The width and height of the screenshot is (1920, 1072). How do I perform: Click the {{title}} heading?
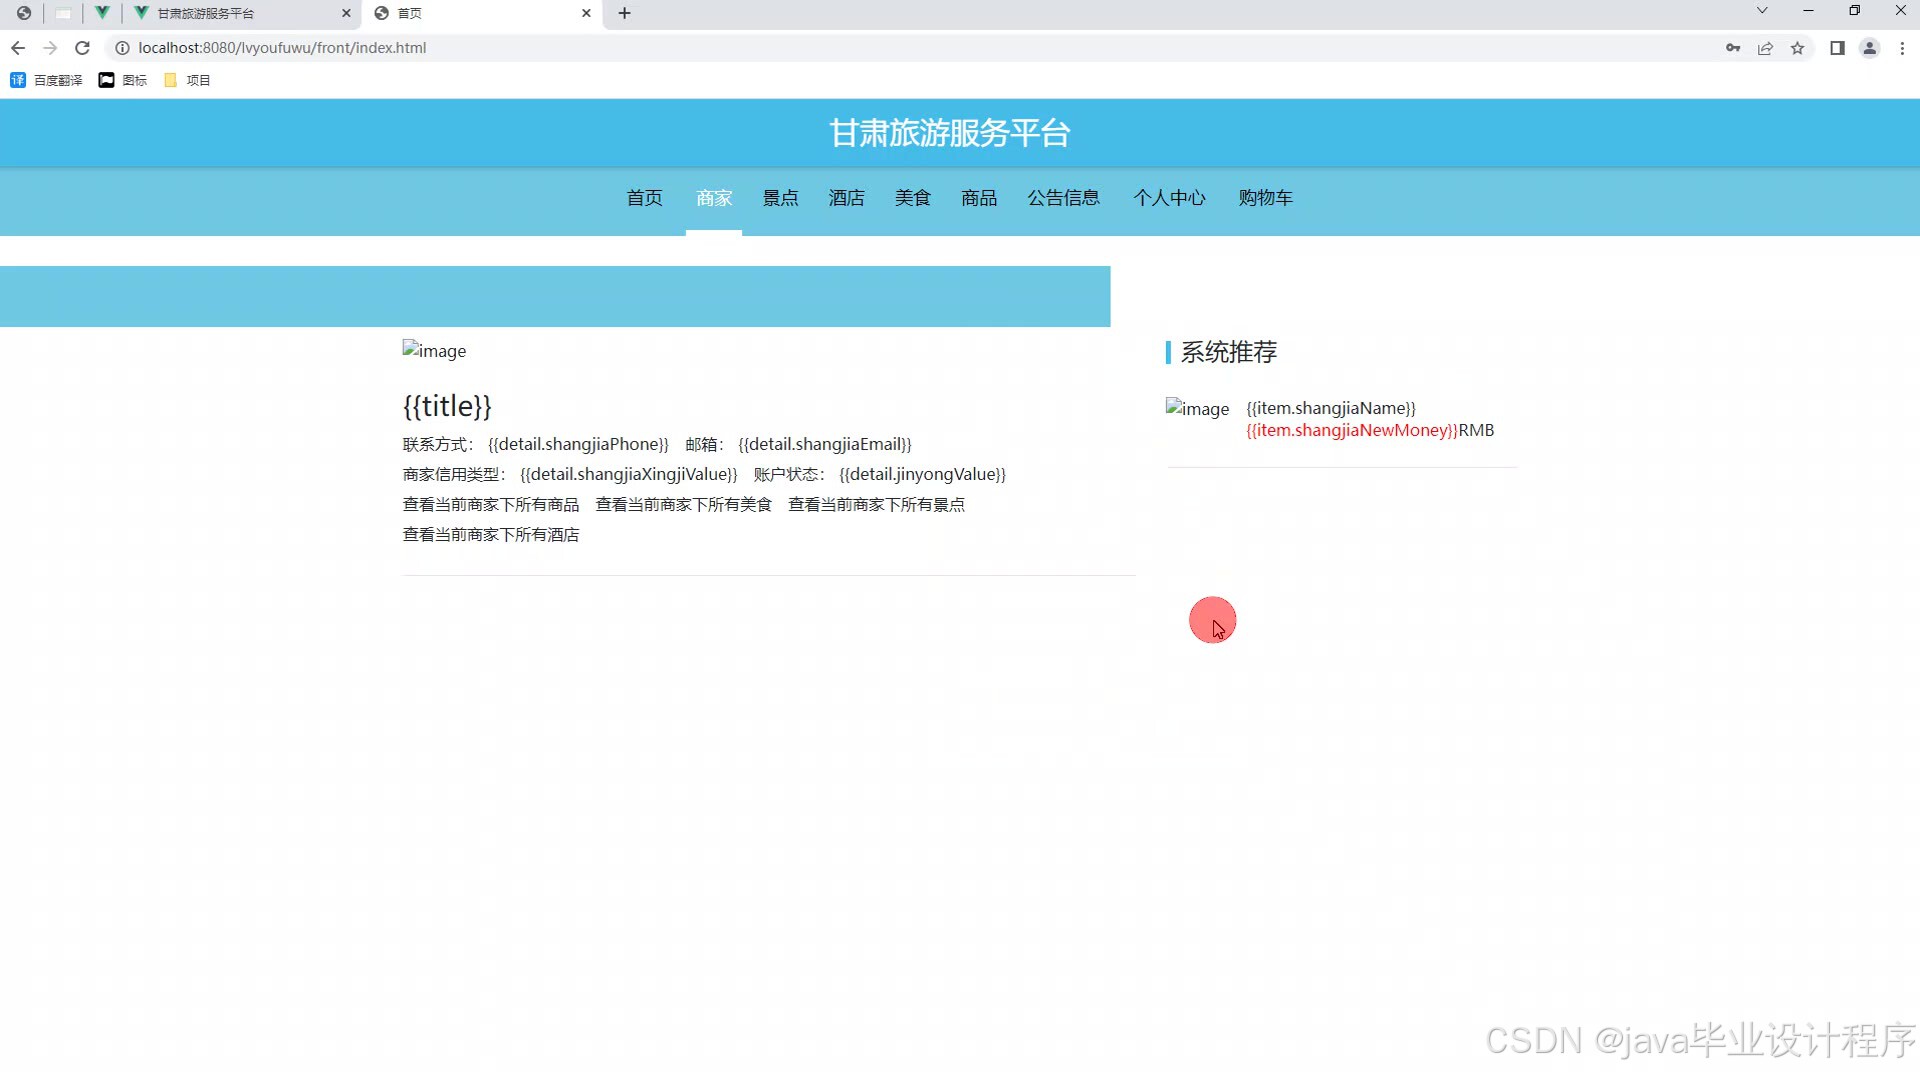447,406
